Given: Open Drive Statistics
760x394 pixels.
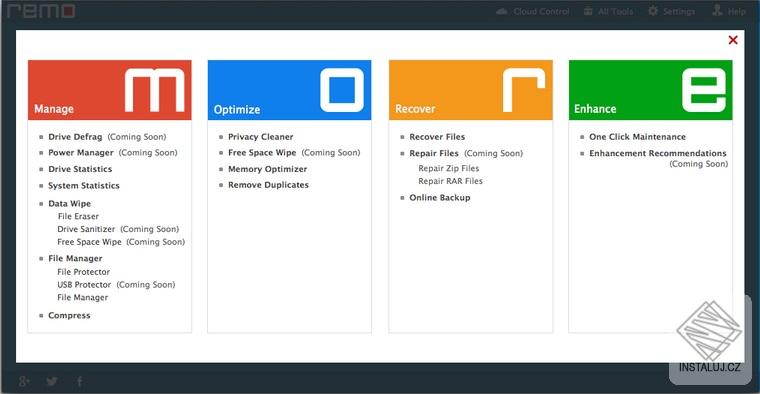Looking at the screenshot, I should click(x=80, y=169).
